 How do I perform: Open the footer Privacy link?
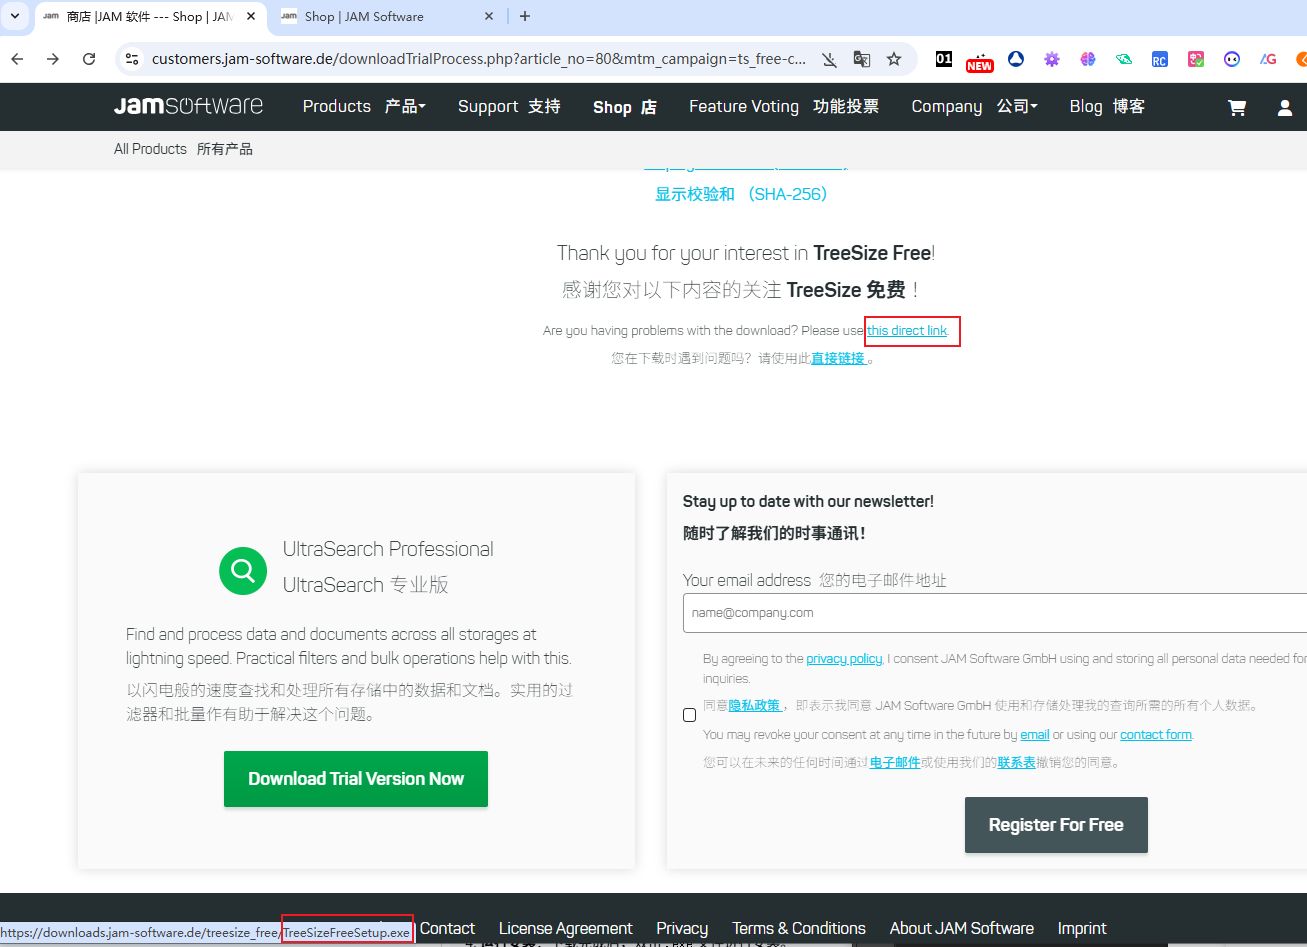(x=682, y=928)
